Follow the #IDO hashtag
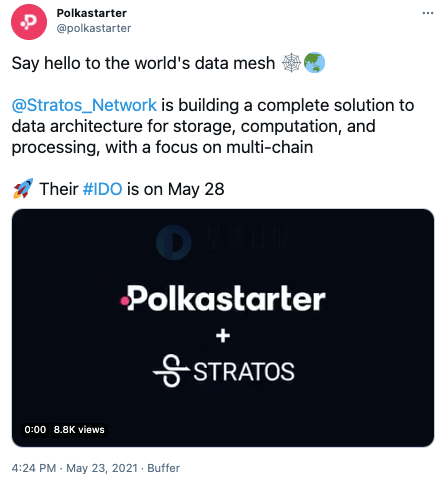 tap(102, 189)
